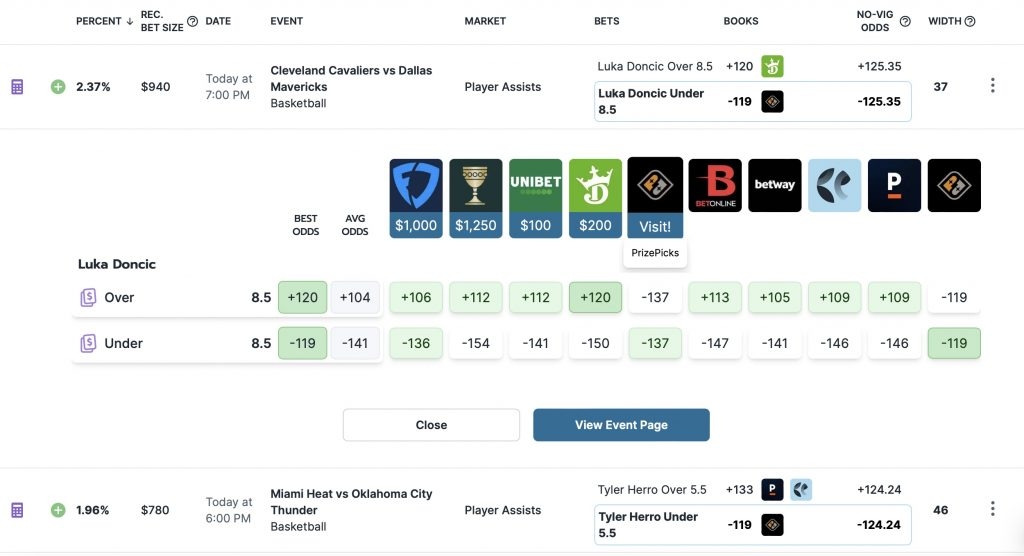This screenshot has width=1024, height=556.
Task: Click the bet slip icon next to Under
Action: click(88, 344)
